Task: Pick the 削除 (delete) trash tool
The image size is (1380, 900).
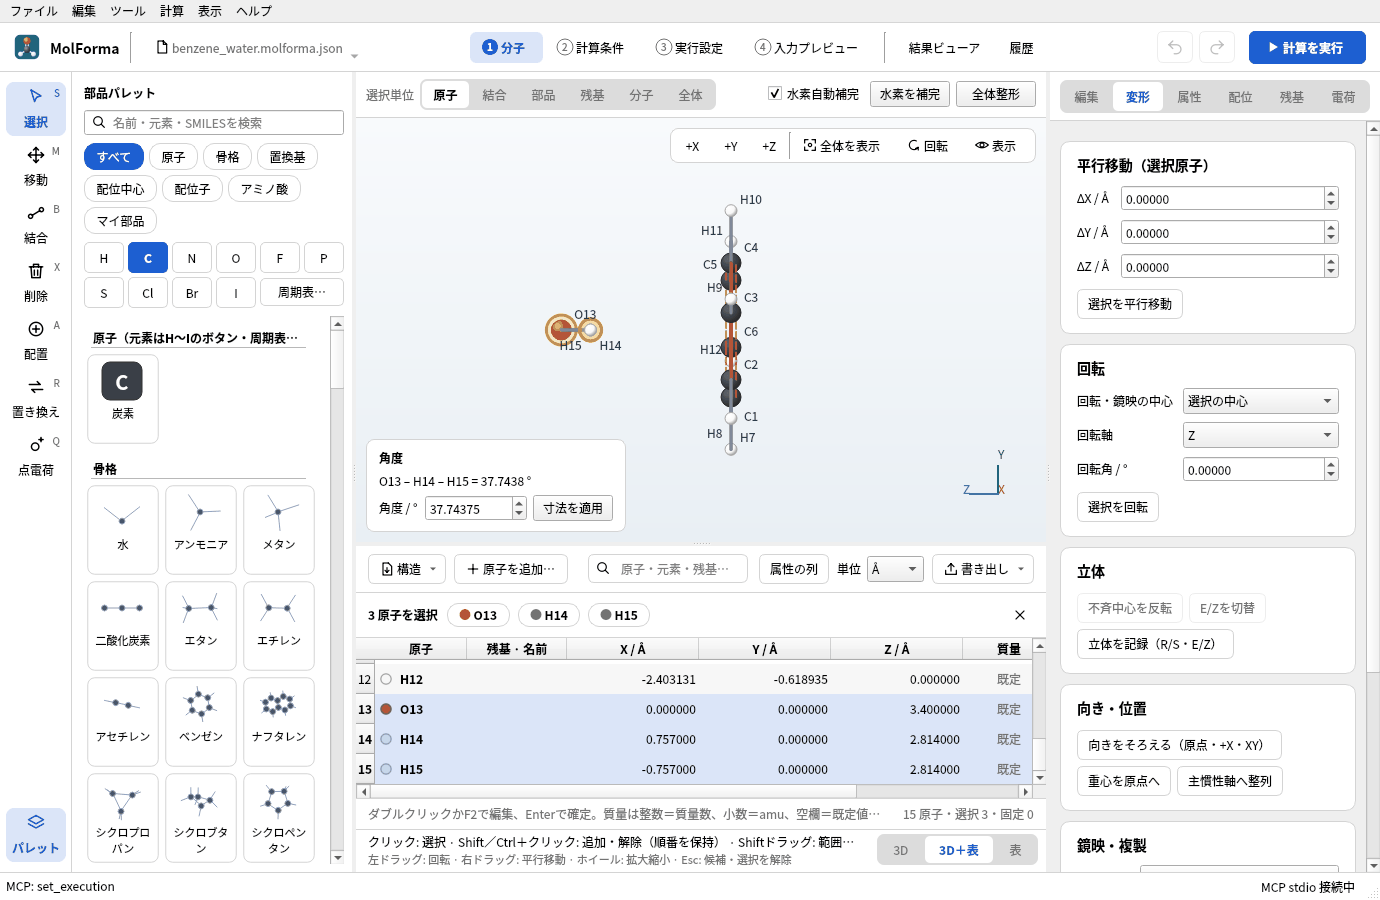Action: 36,282
